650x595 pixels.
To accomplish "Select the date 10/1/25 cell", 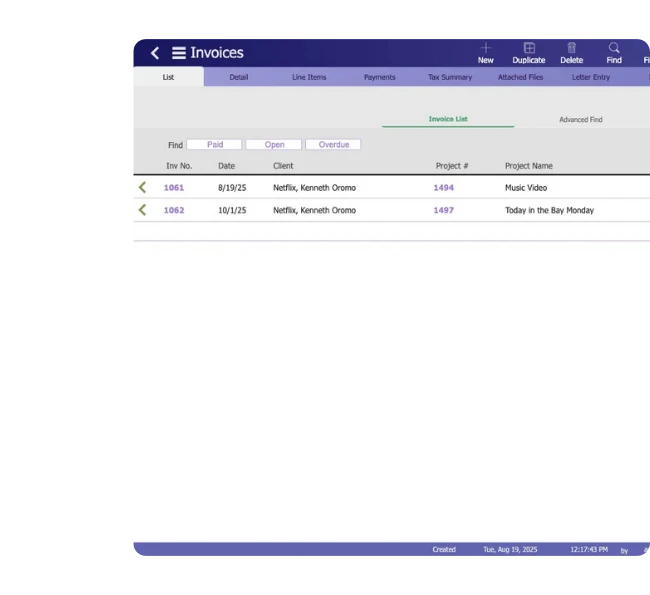I will (232, 210).
